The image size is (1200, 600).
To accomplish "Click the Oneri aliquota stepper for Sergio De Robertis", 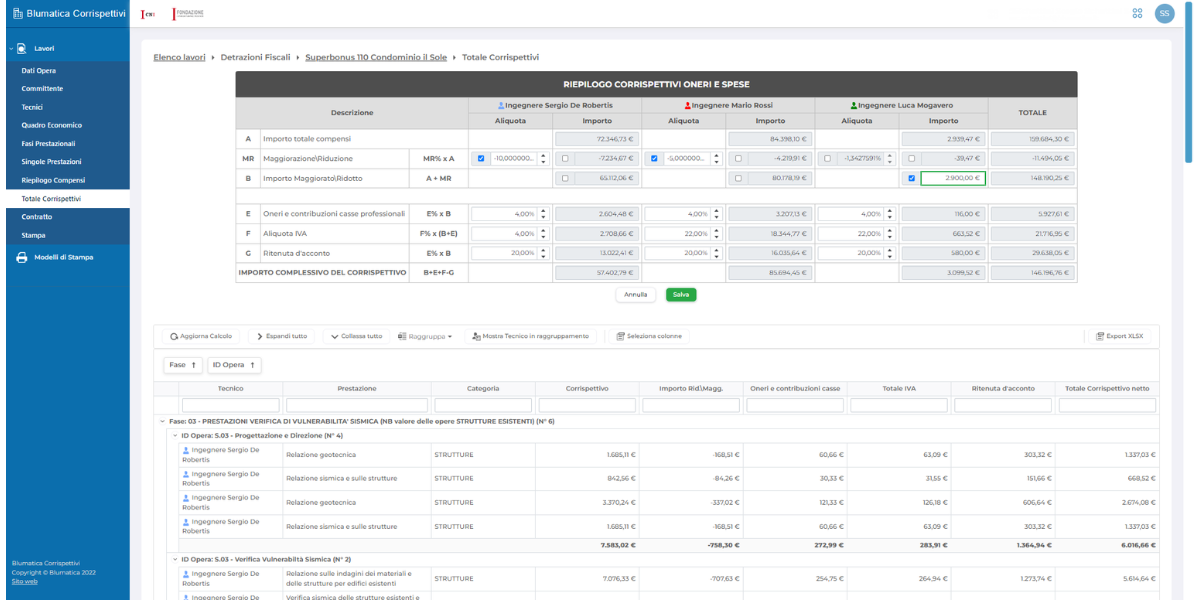I will (543, 213).
